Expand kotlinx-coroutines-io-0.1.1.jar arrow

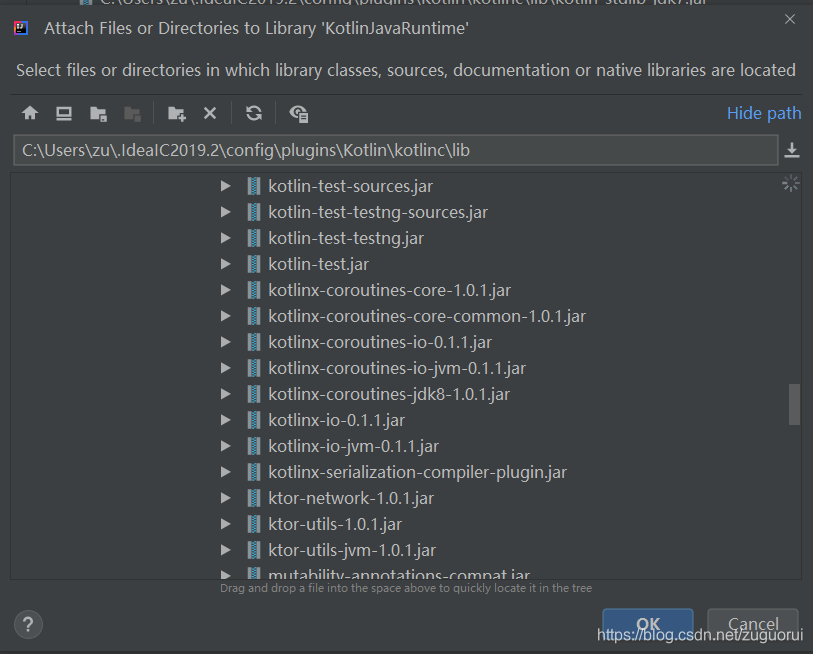tap(226, 342)
